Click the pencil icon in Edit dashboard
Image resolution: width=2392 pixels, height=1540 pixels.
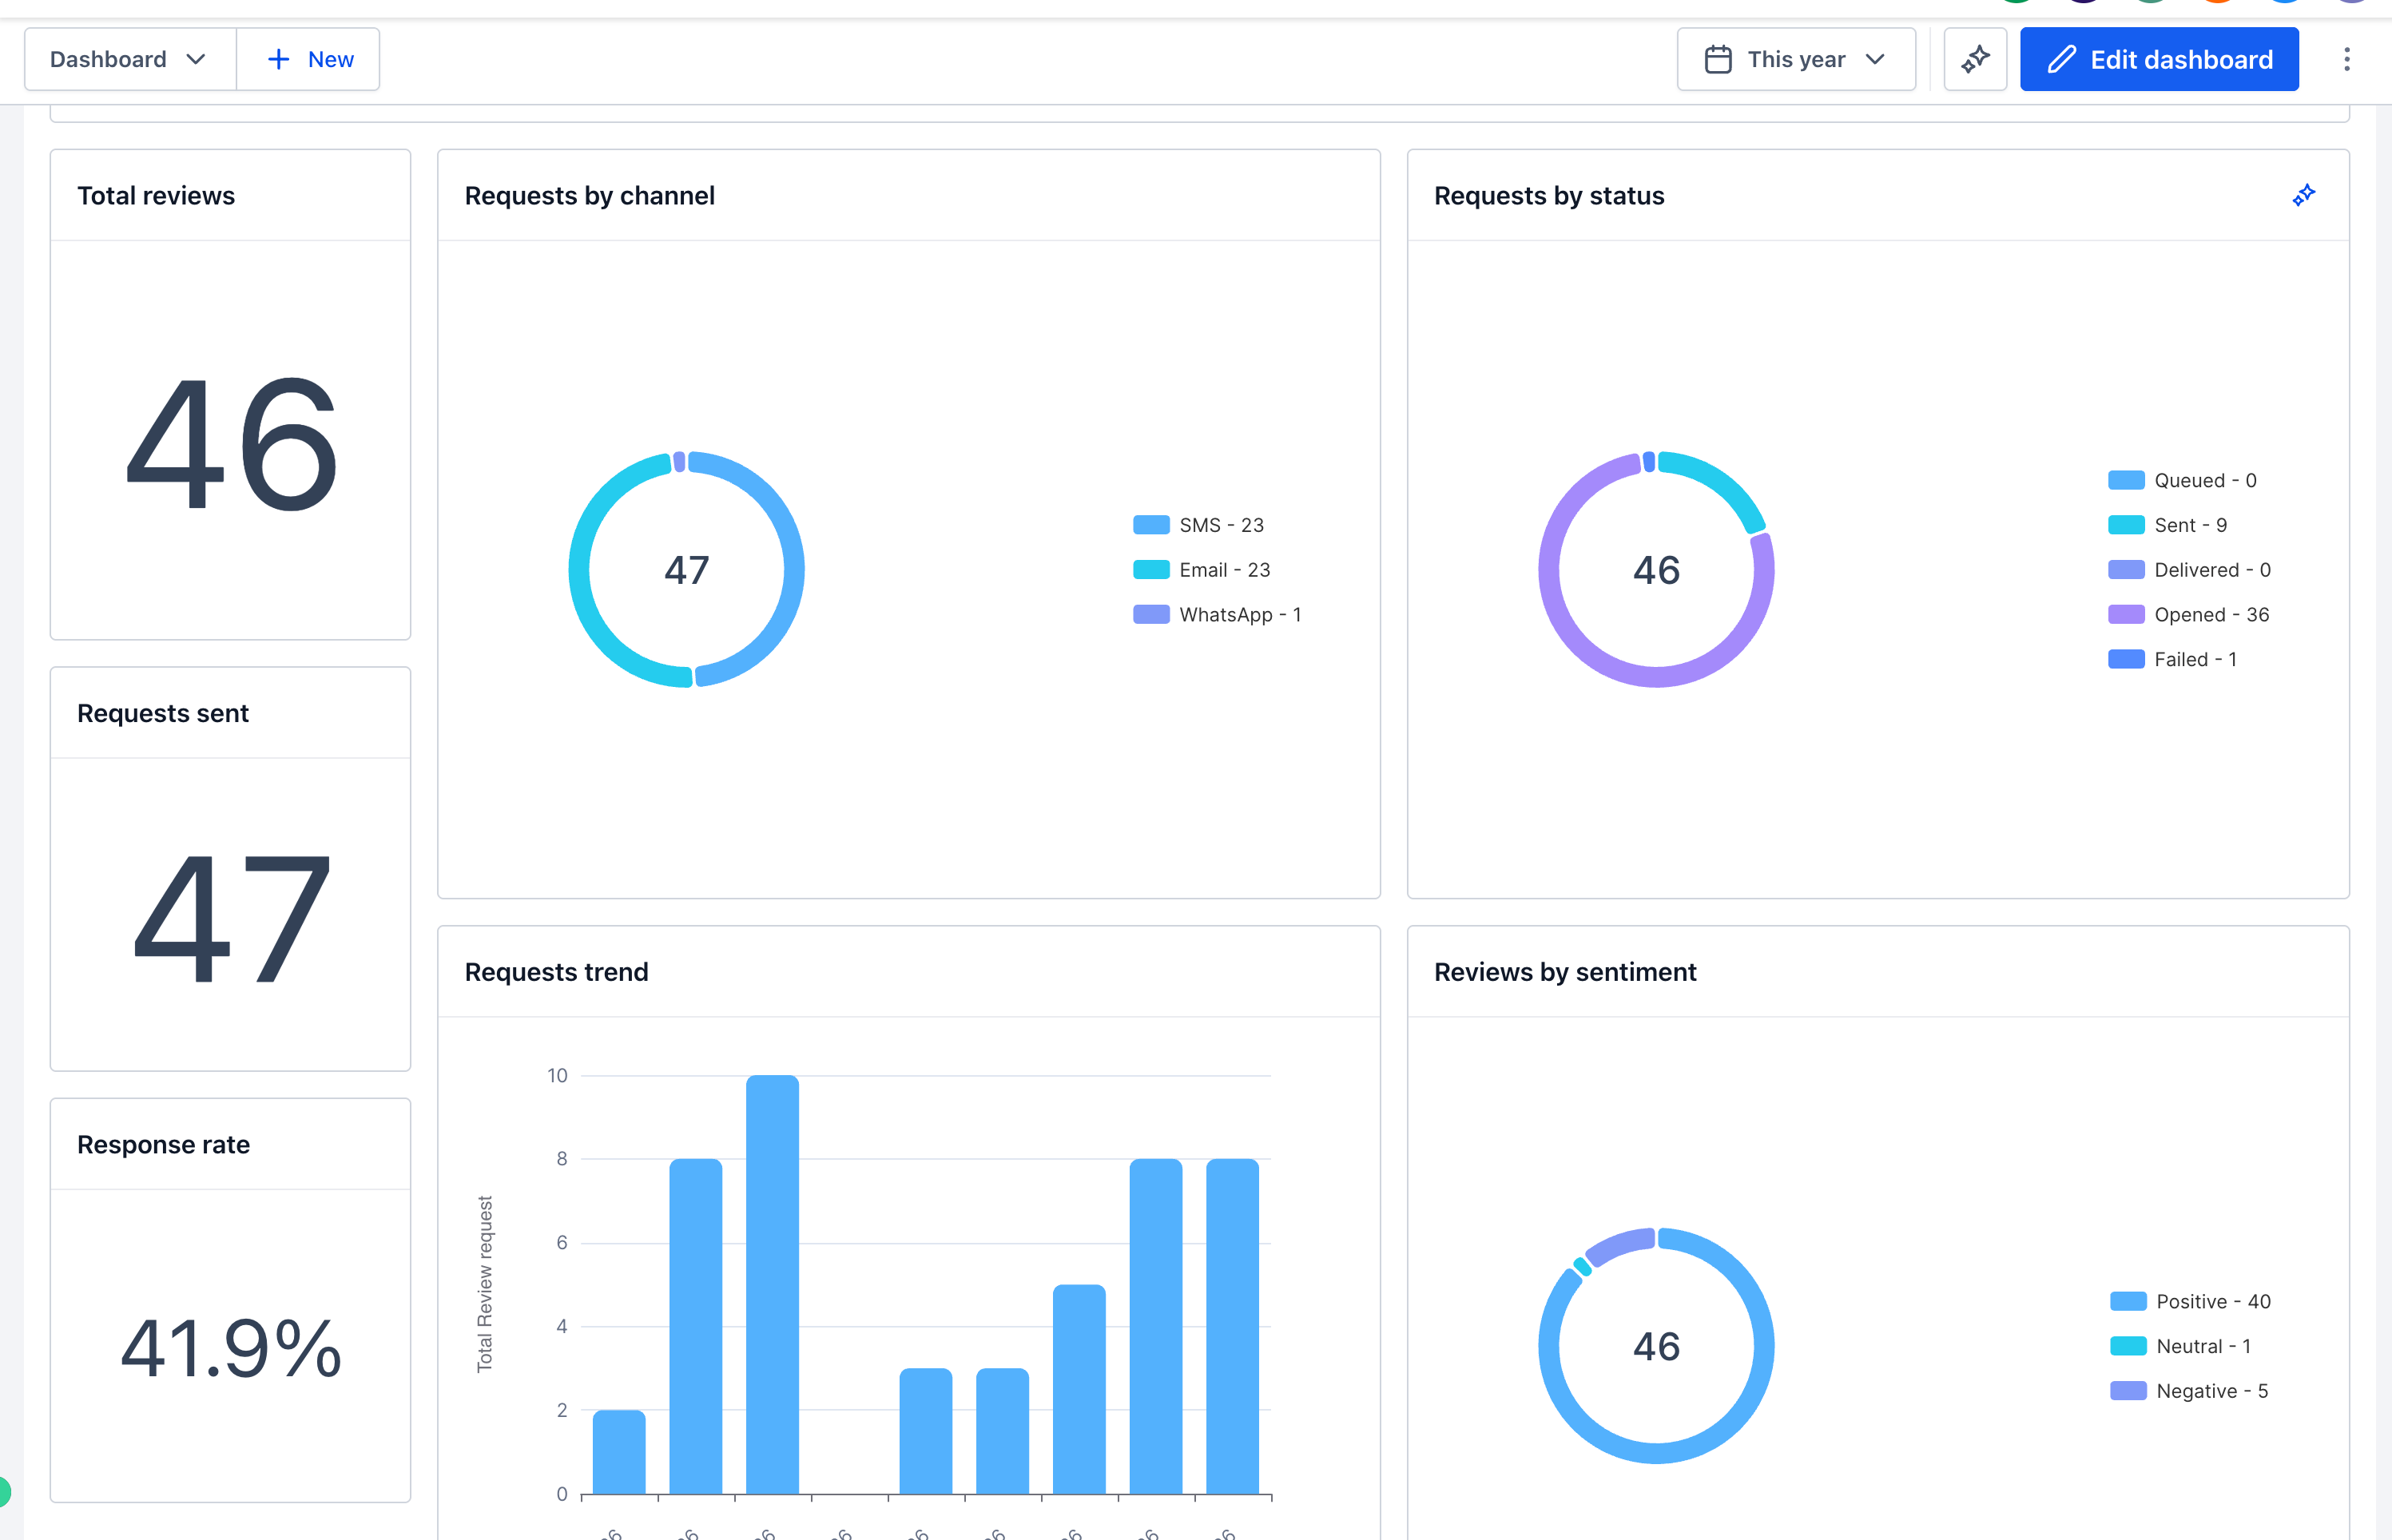click(x=2061, y=60)
